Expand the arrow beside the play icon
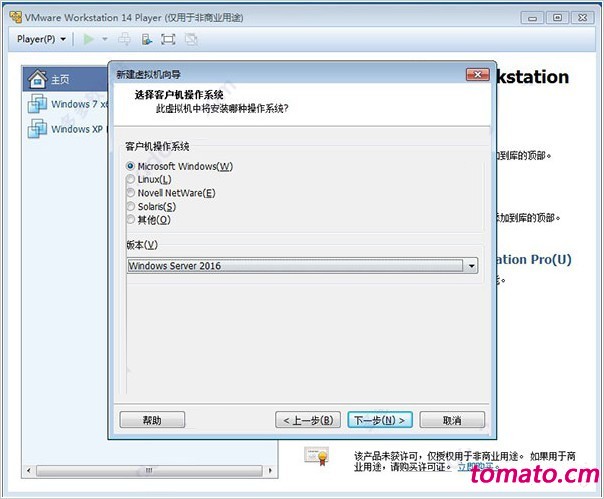This screenshot has width=604, height=499. pos(104,39)
